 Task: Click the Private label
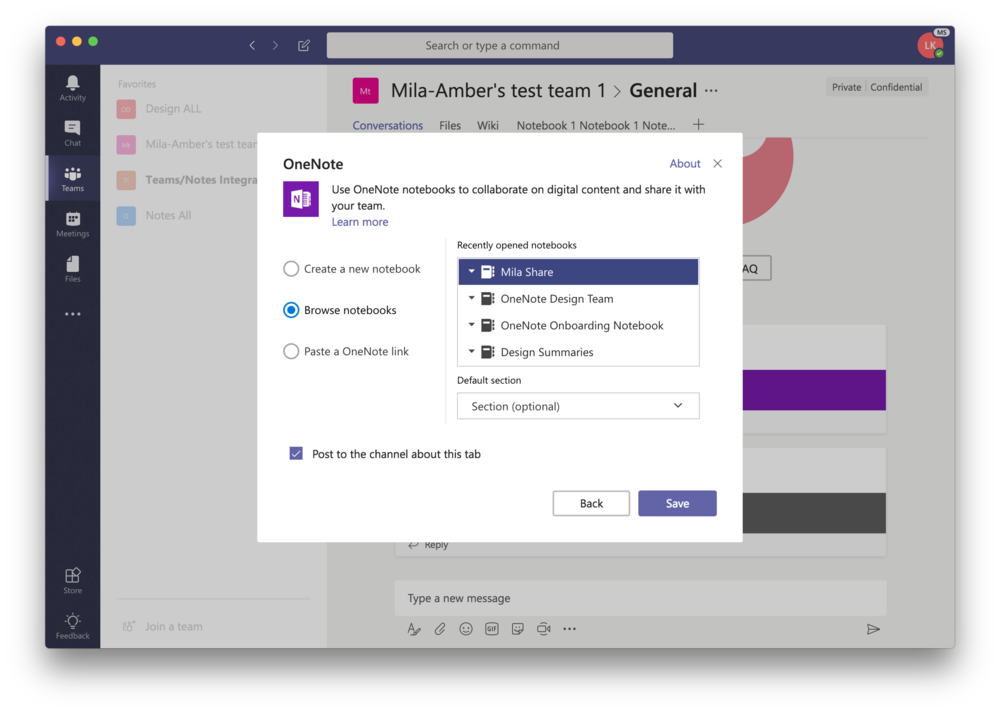click(846, 87)
